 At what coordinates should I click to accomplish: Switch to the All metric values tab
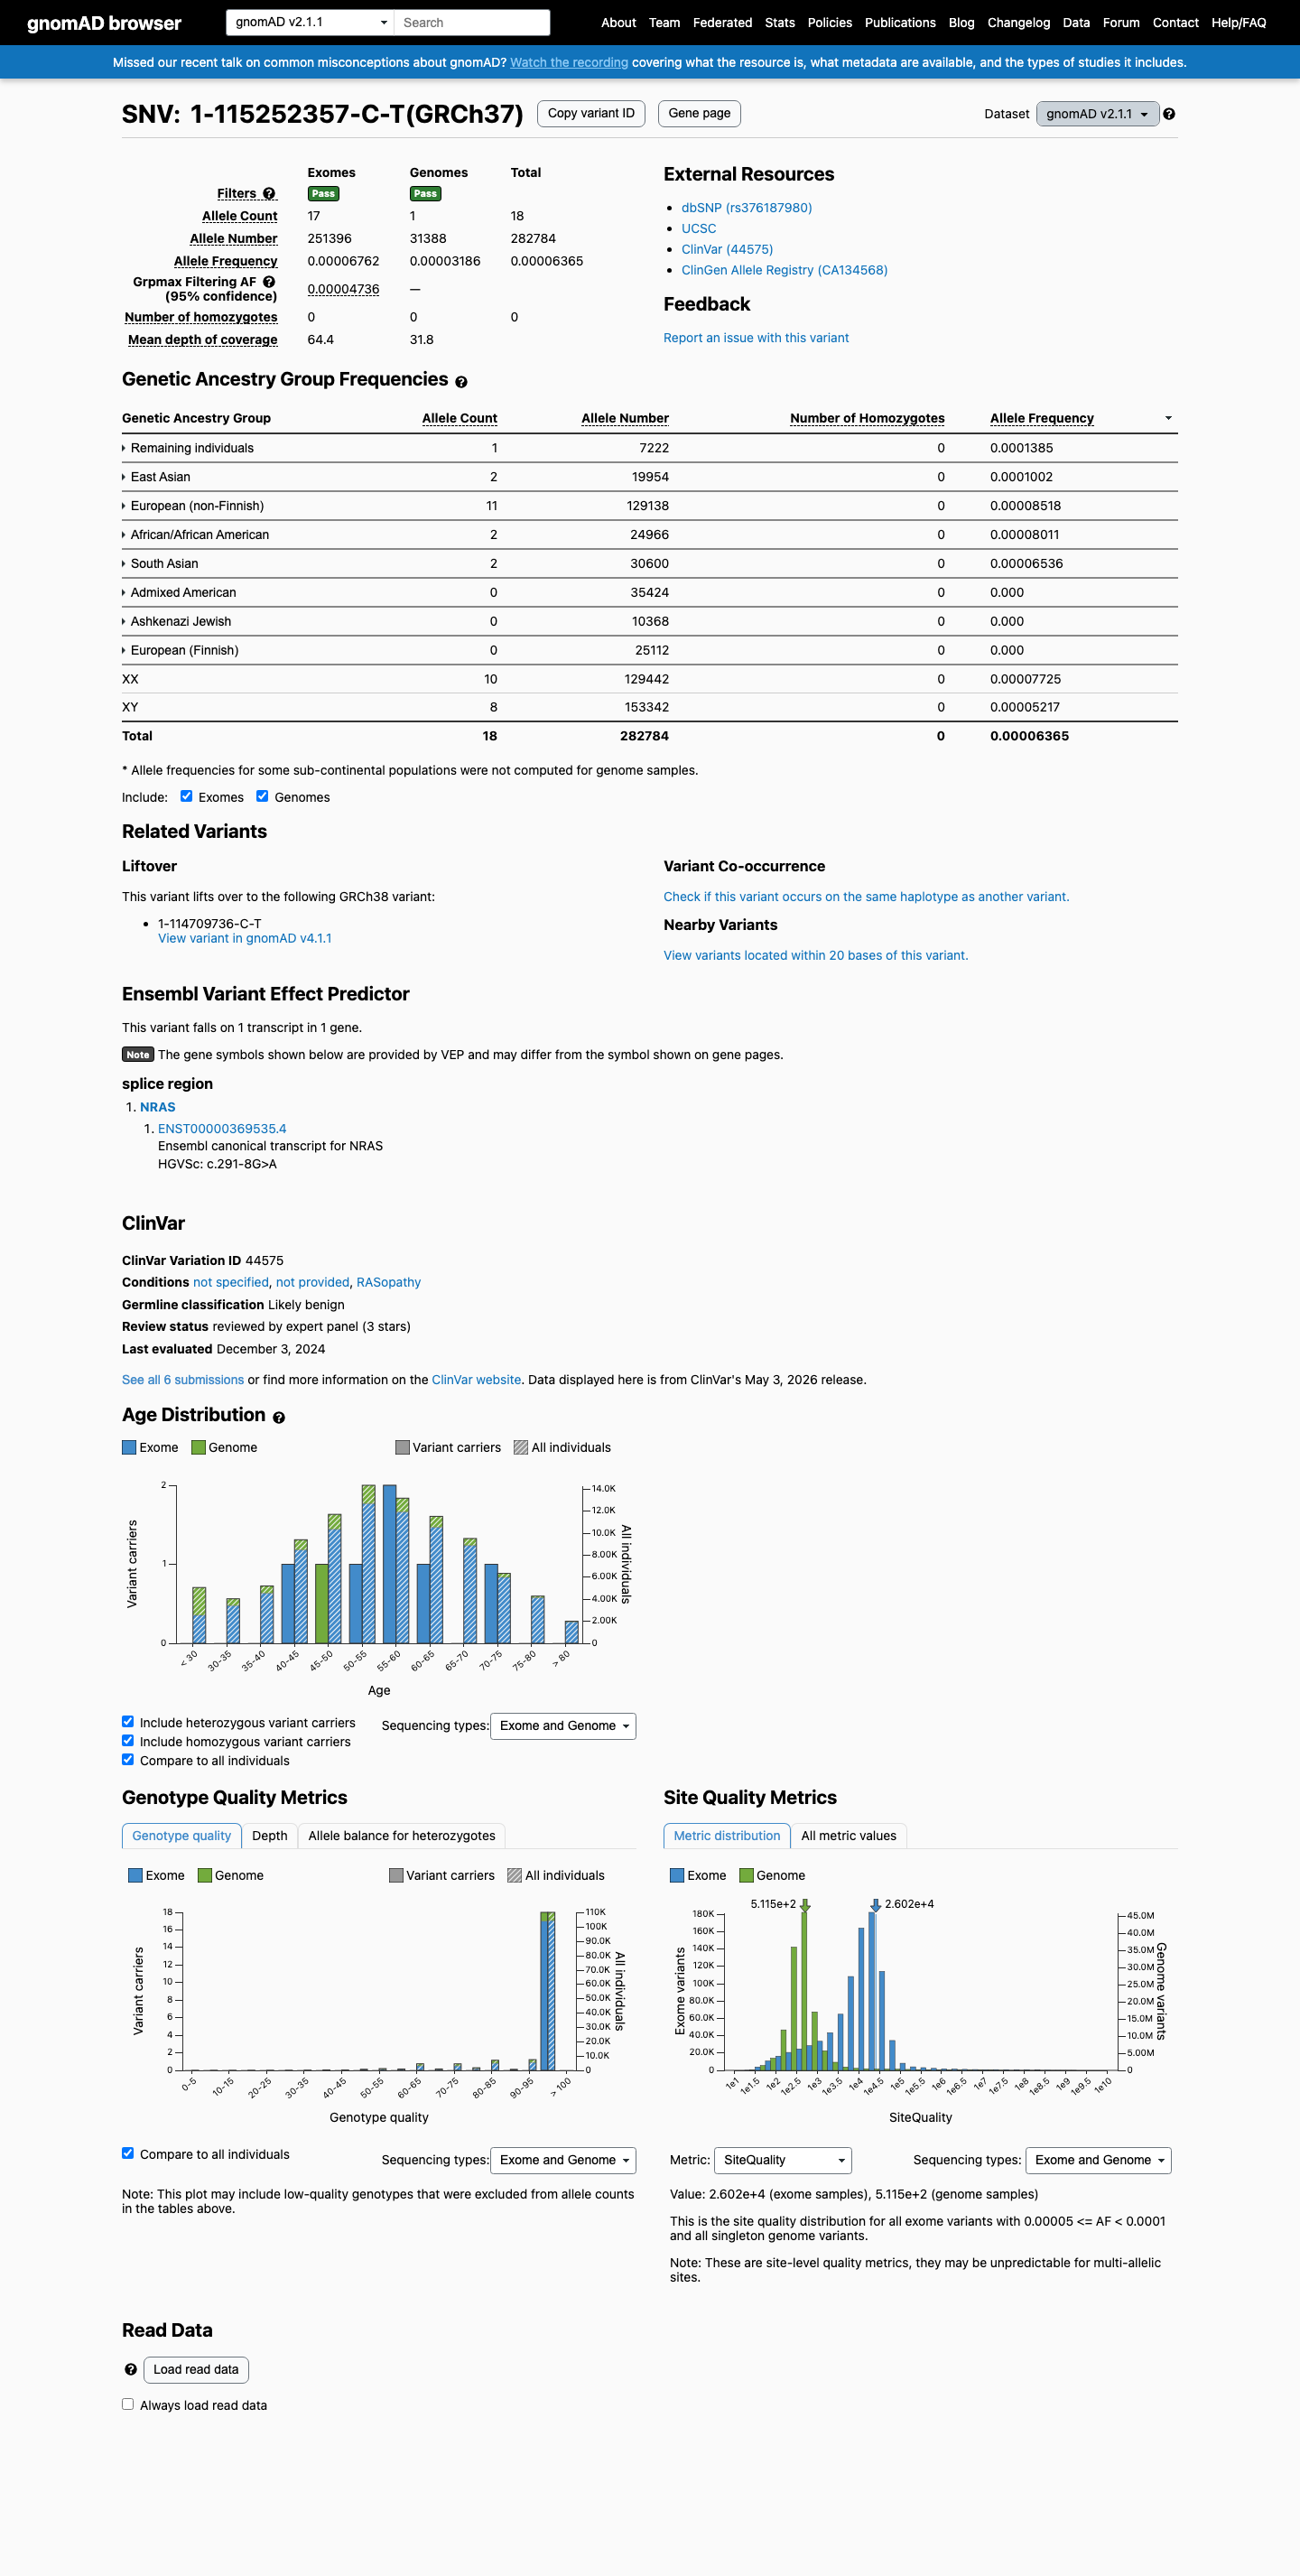(848, 1835)
